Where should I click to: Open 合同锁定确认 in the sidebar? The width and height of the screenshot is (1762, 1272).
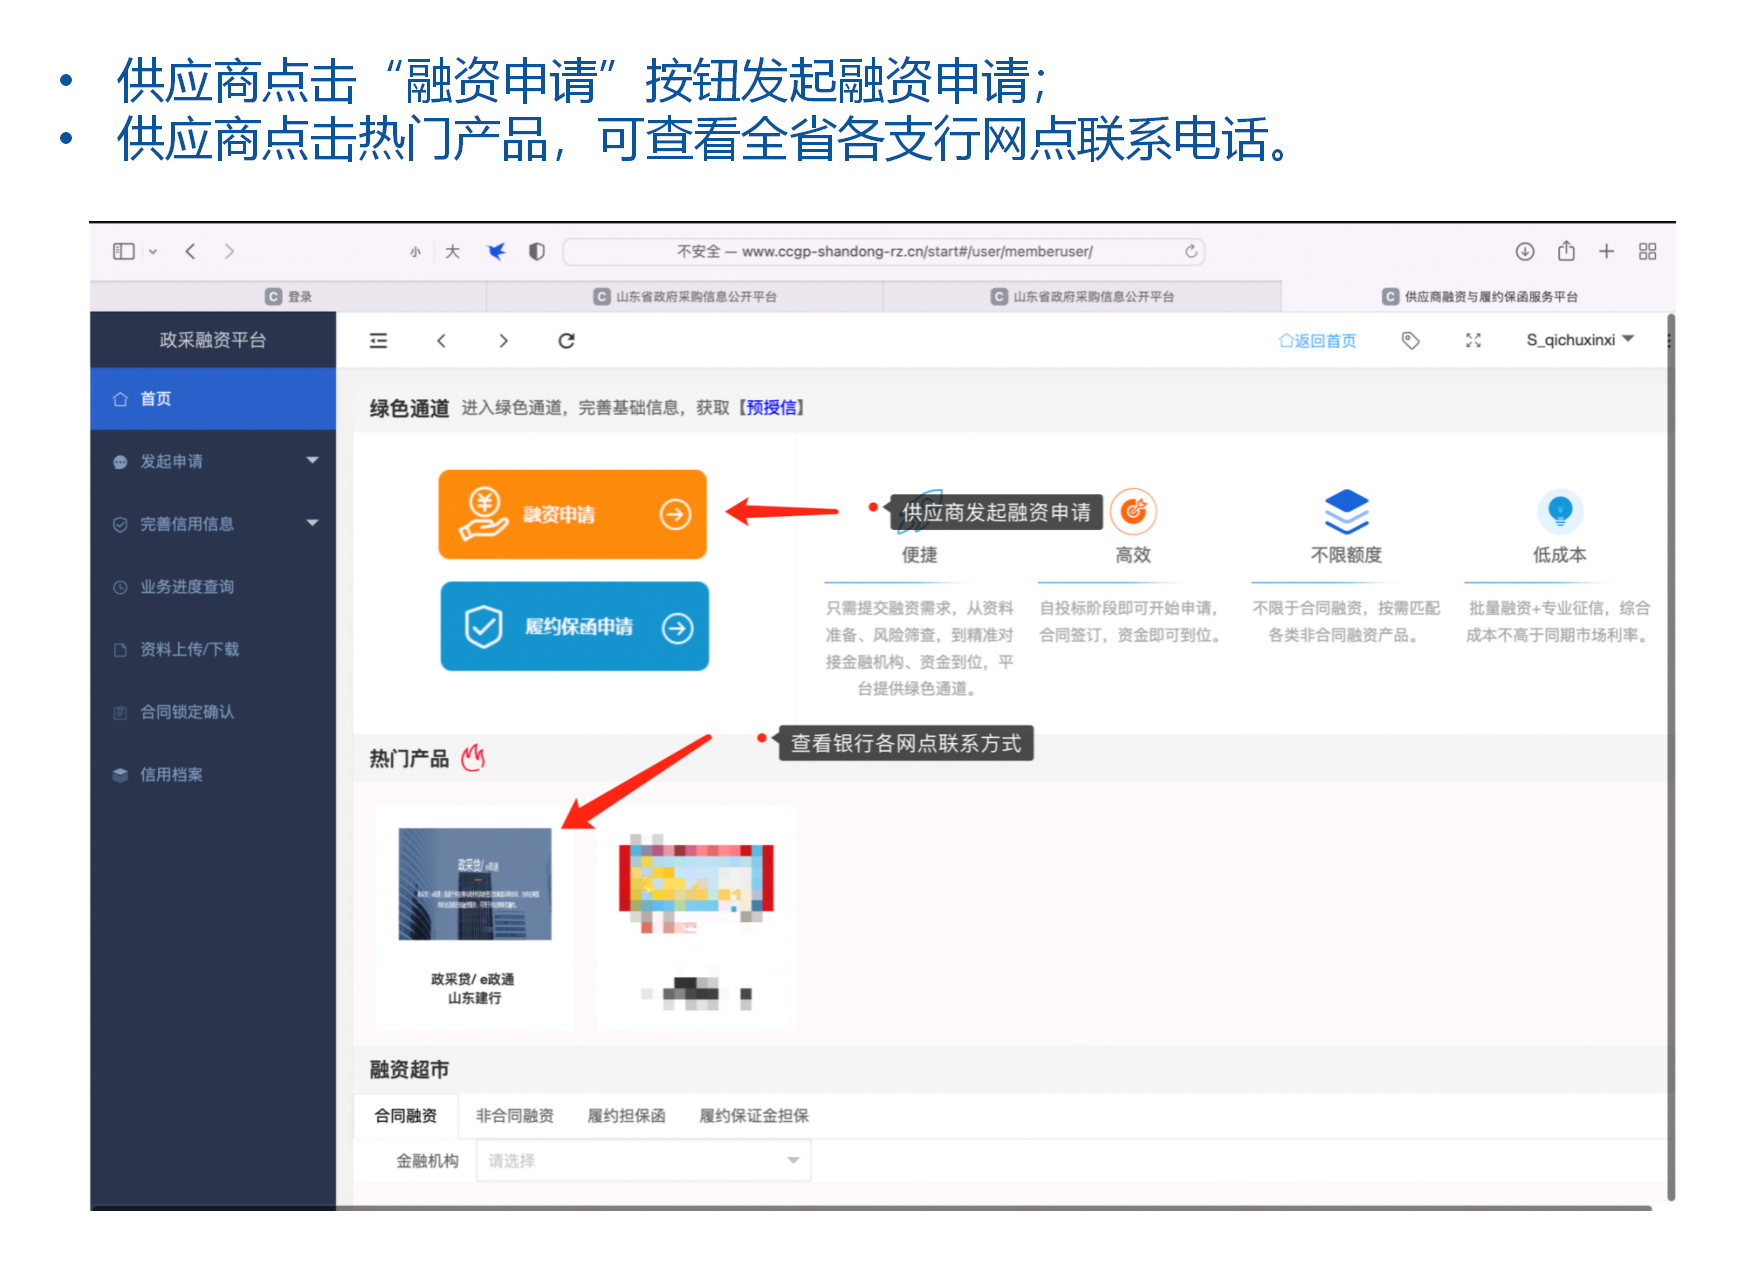click(x=213, y=712)
